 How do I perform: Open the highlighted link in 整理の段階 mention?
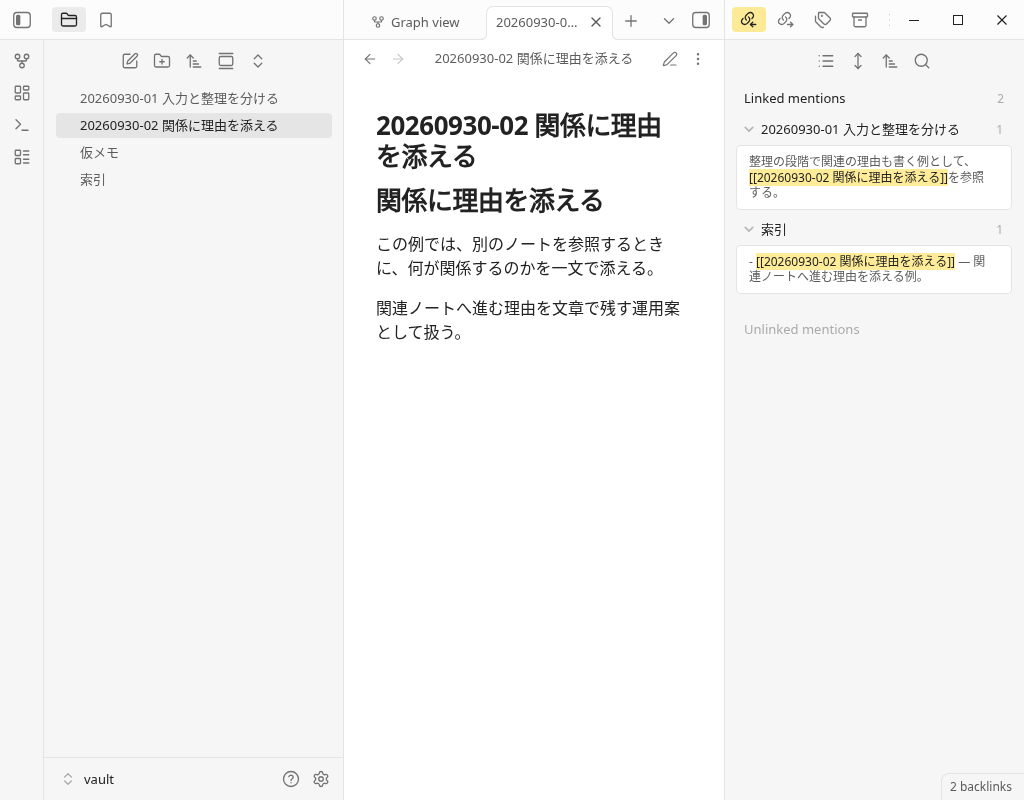(848, 177)
